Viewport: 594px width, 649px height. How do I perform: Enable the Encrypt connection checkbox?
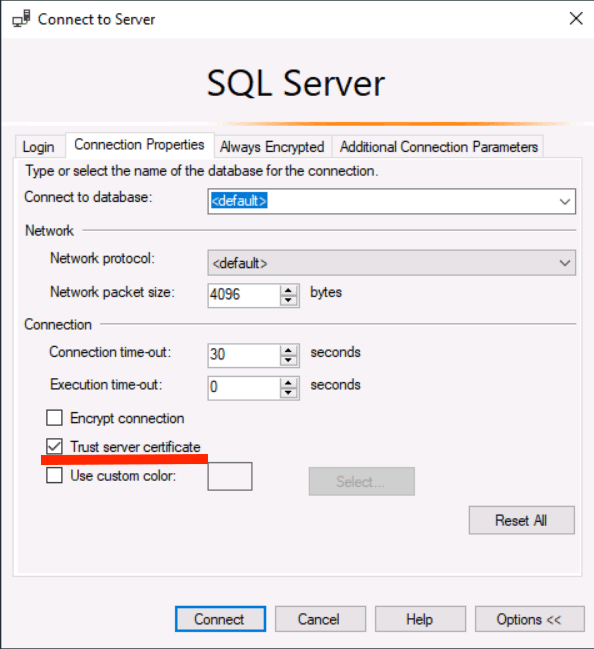click(x=54, y=418)
